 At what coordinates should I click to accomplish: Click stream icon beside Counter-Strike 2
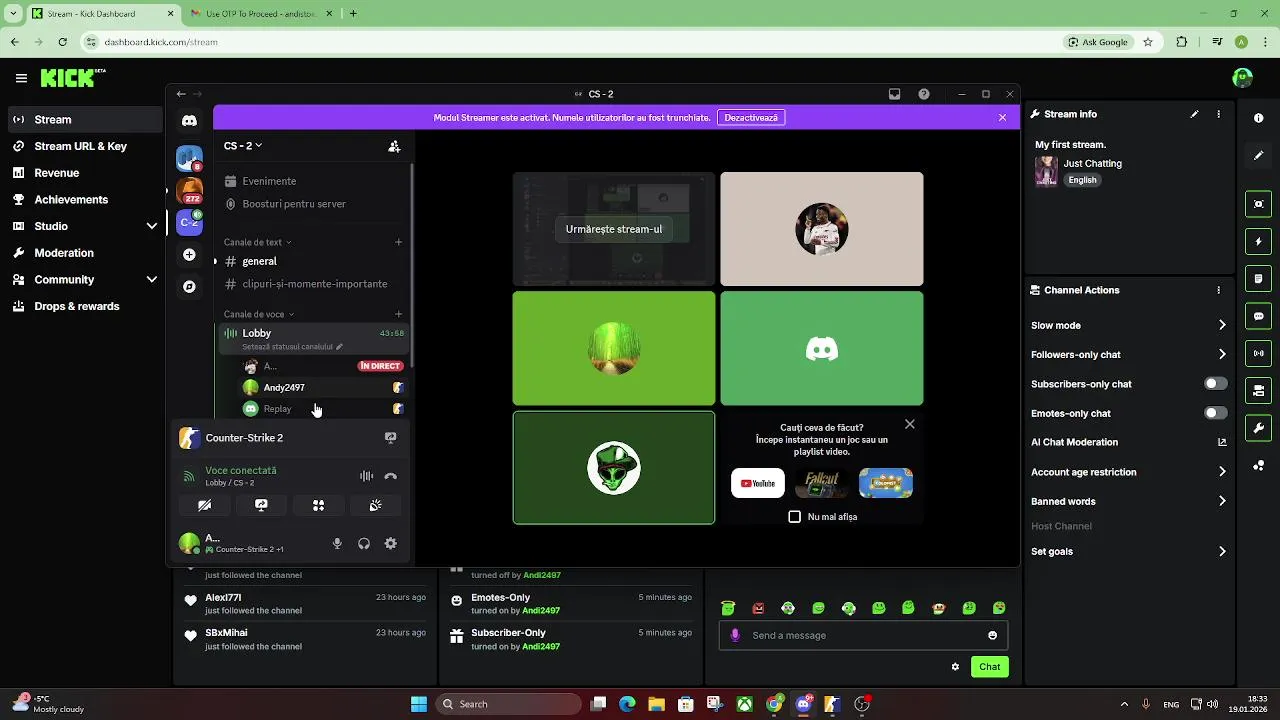391,438
